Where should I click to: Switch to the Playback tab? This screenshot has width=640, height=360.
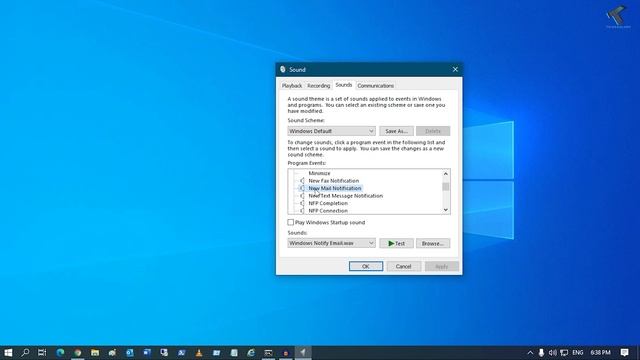292,86
